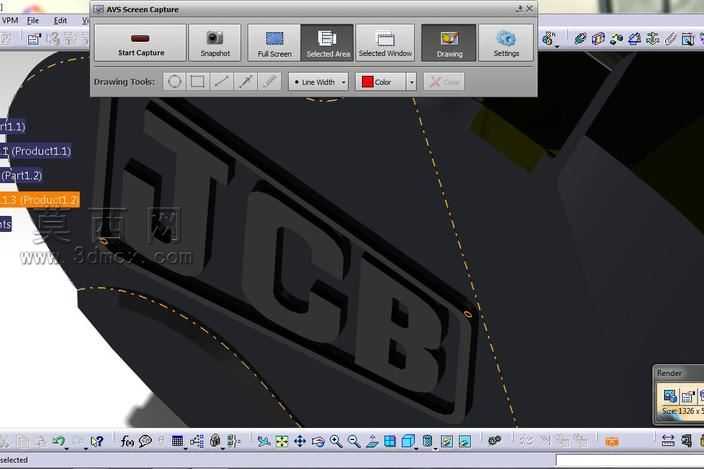This screenshot has height=469, width=704.
Task: Click the undo arrow icon
Action: (58, 441)
